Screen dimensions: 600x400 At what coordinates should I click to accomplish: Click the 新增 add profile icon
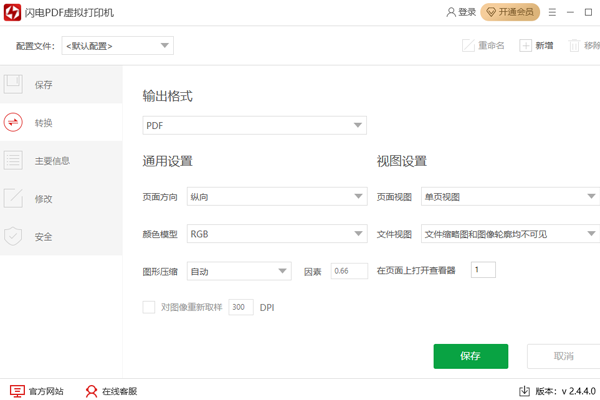(x=526, y=46)
